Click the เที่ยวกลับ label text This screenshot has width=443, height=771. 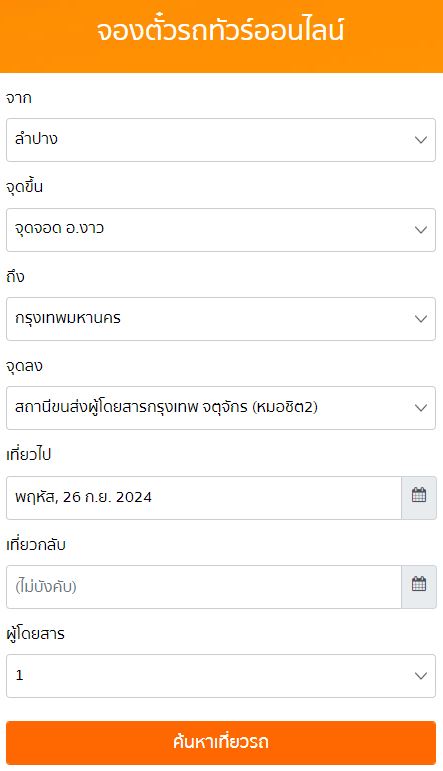(x=36, y=545)
